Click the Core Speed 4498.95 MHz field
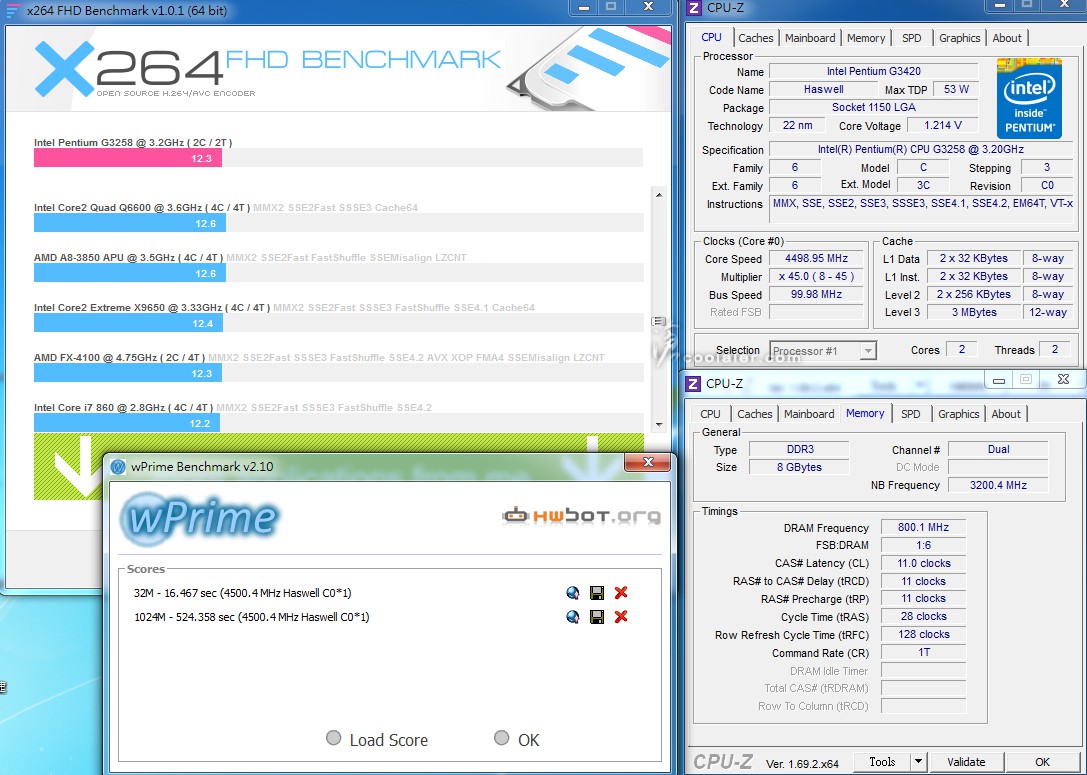 (x=817, y=258)
